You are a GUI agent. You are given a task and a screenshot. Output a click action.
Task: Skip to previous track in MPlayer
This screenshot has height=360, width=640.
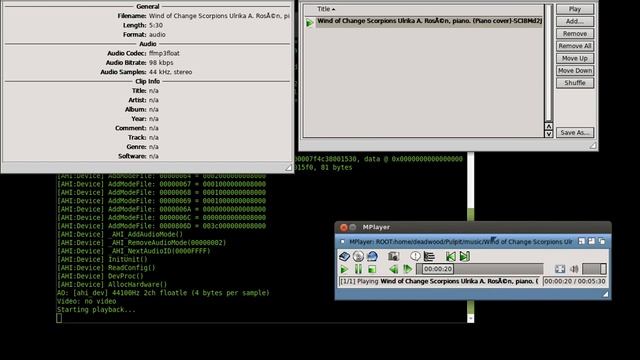pos(451,256)
